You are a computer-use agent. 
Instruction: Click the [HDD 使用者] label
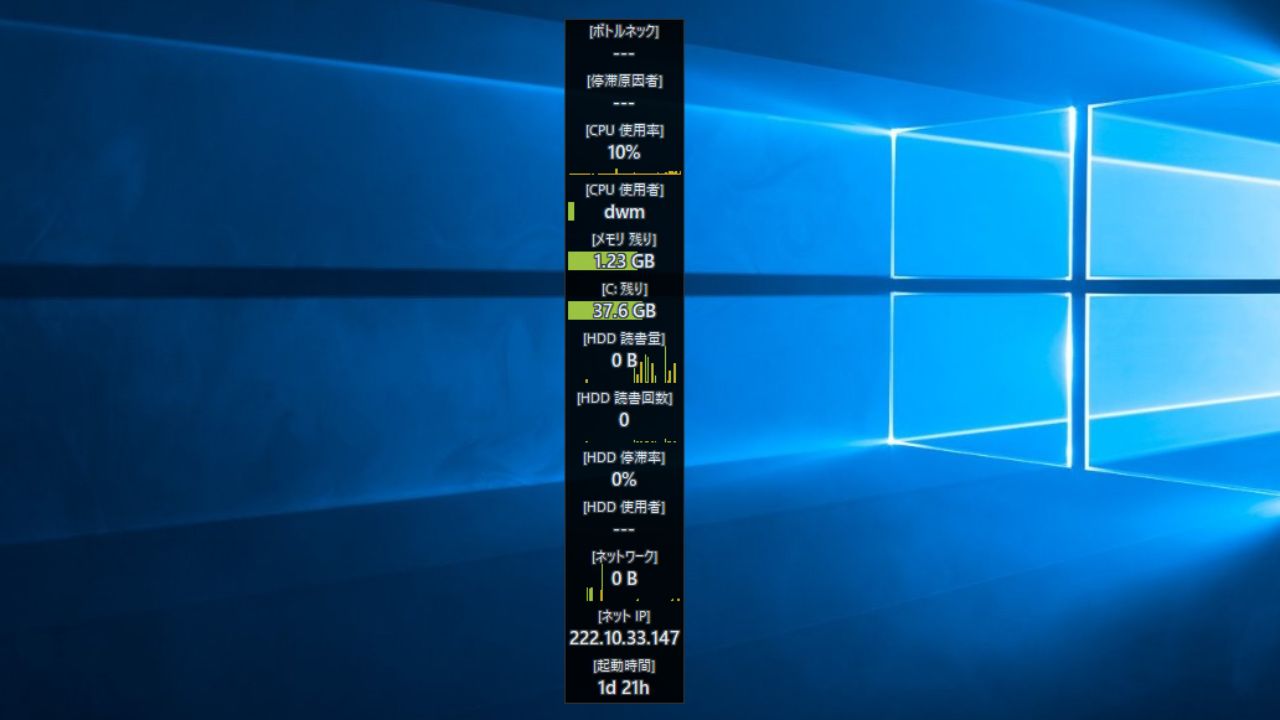click(x=624, y=506)
